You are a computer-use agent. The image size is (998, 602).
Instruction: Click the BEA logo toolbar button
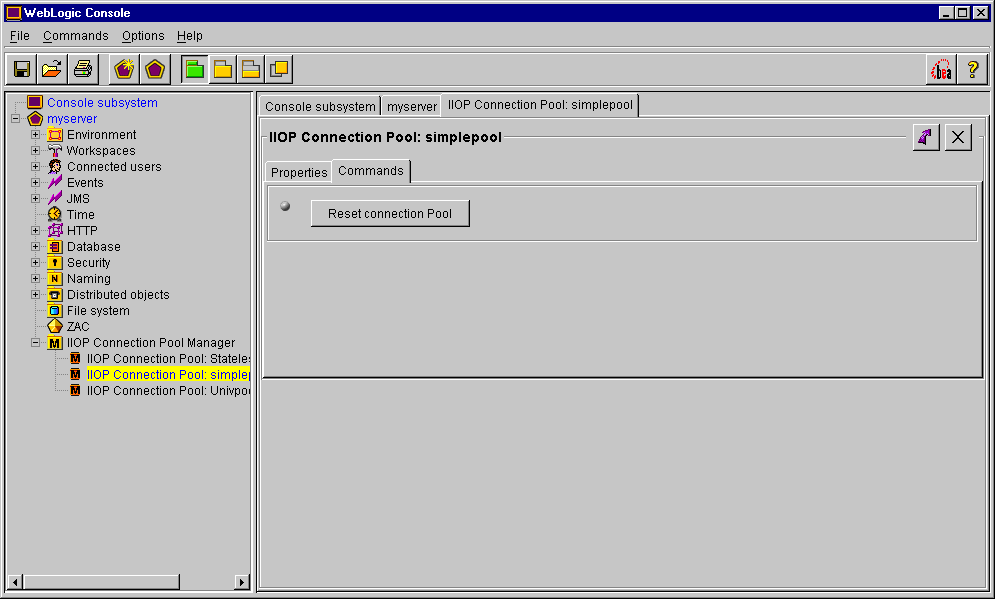point(941,69)
